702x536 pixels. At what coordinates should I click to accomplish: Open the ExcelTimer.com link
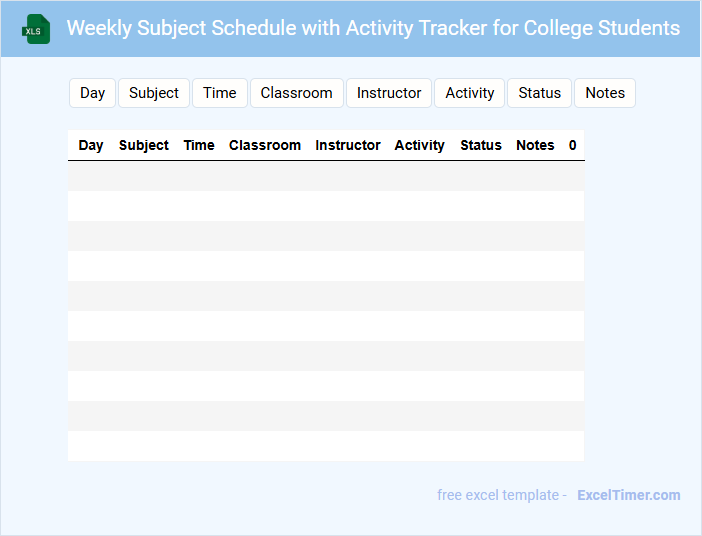coord(628,495)
